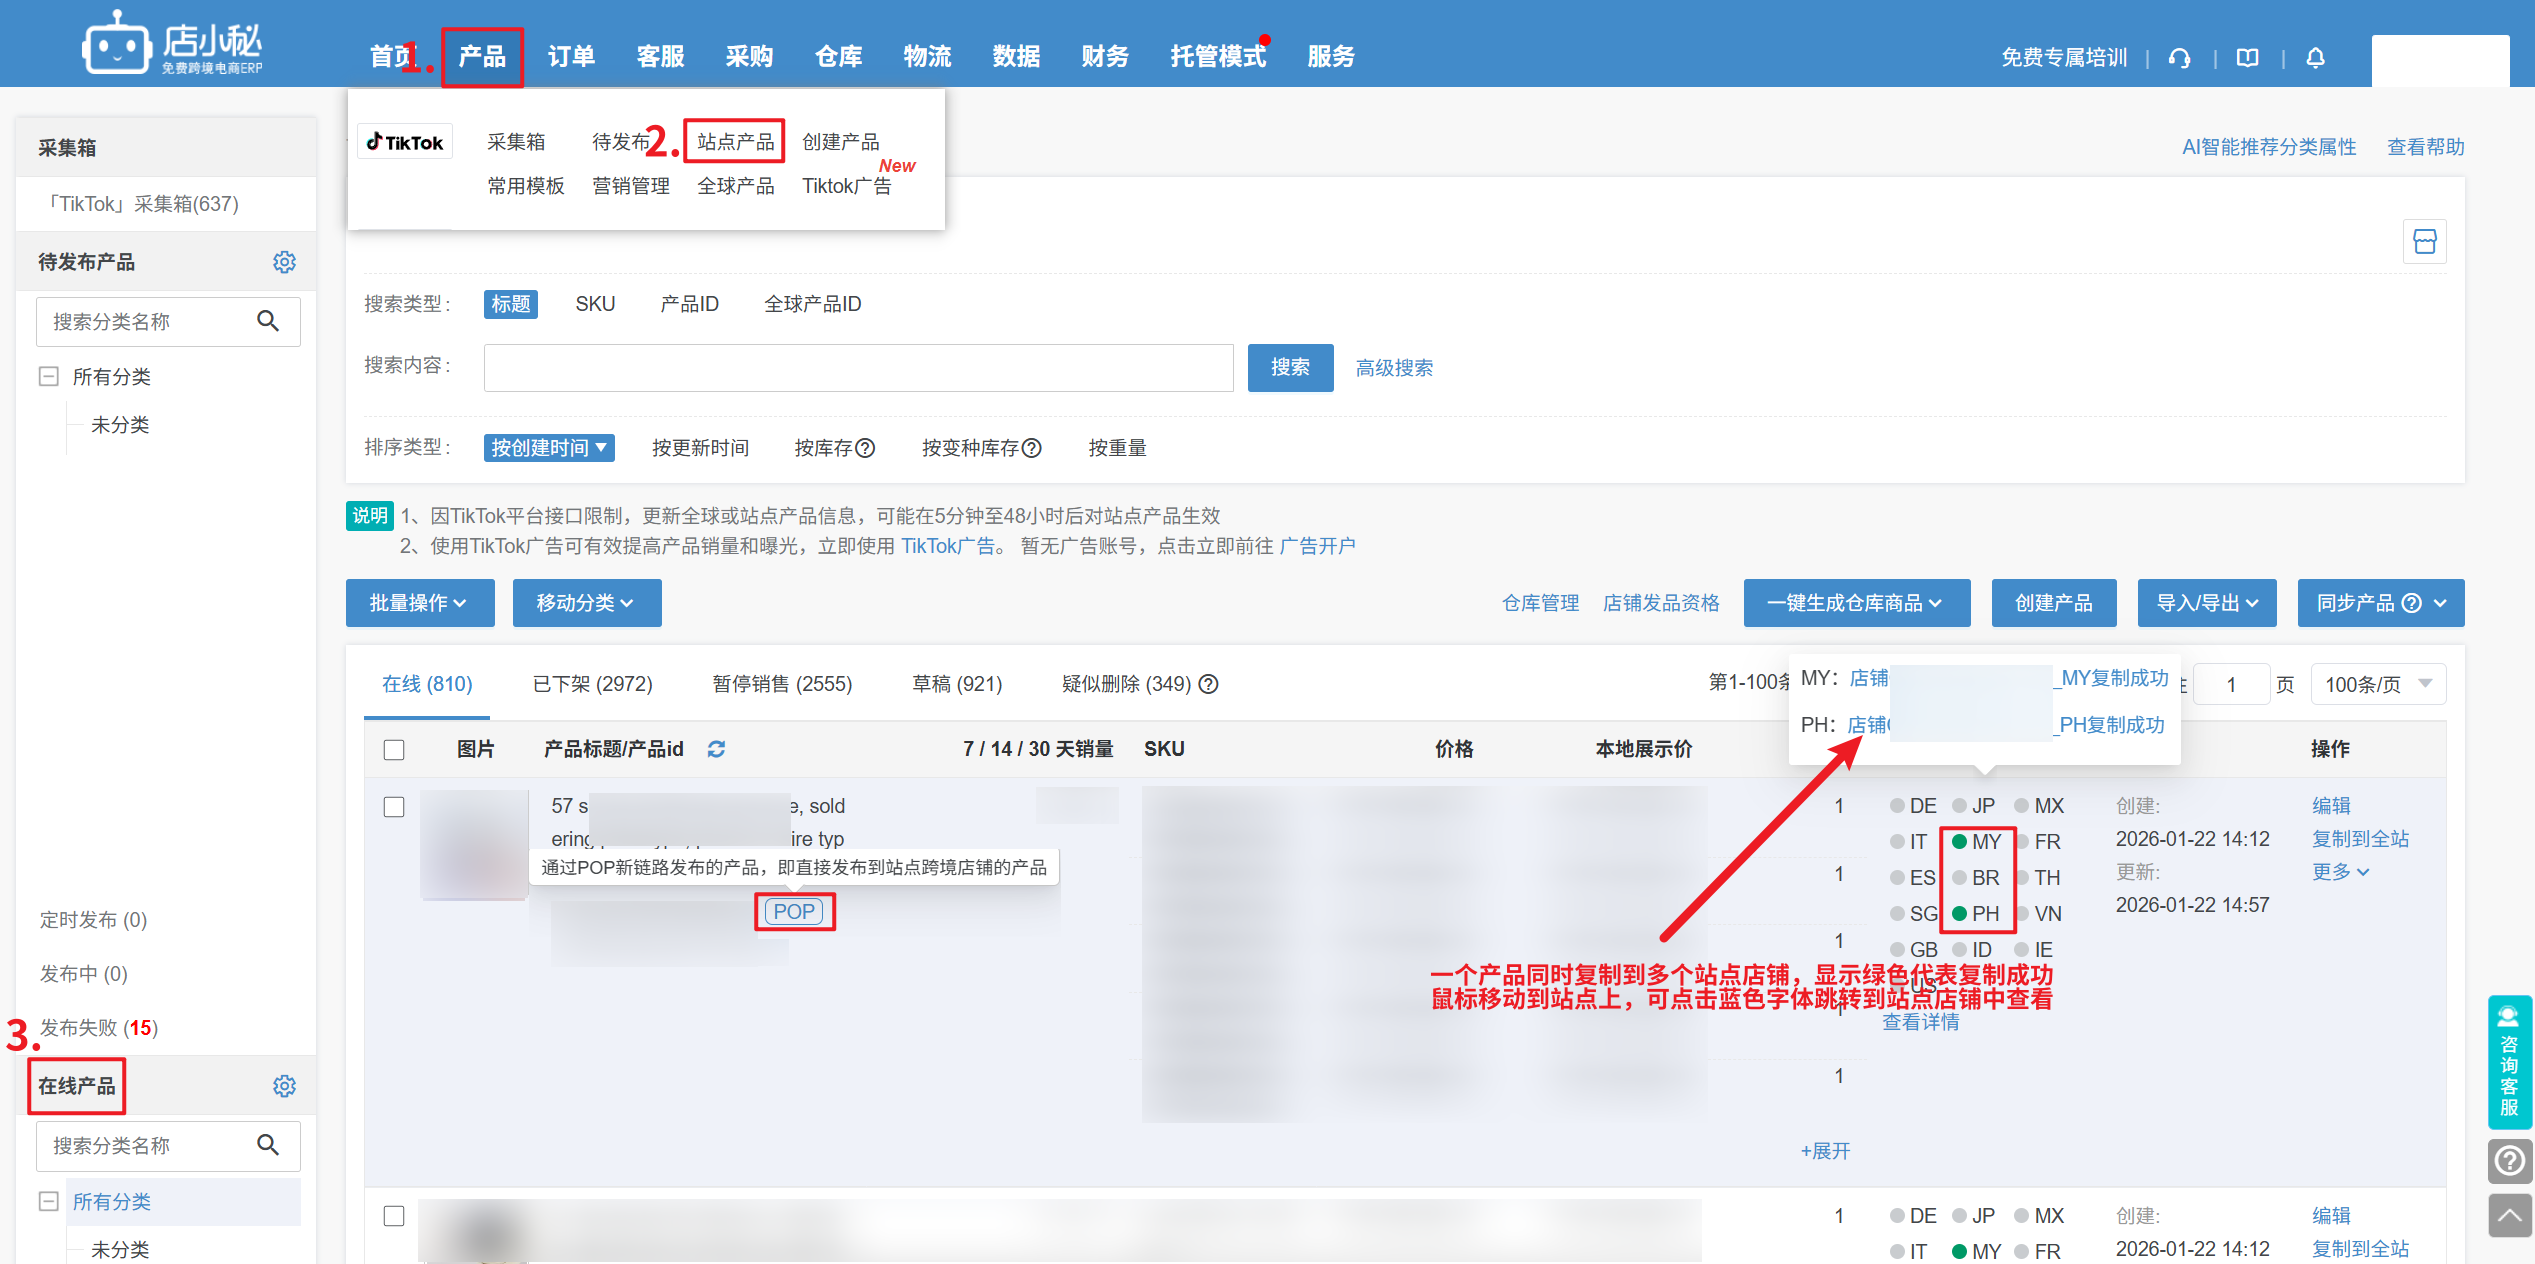Open the 订单 top menu
This screenshot has height=1264, width=2535.
click(571, 57)
